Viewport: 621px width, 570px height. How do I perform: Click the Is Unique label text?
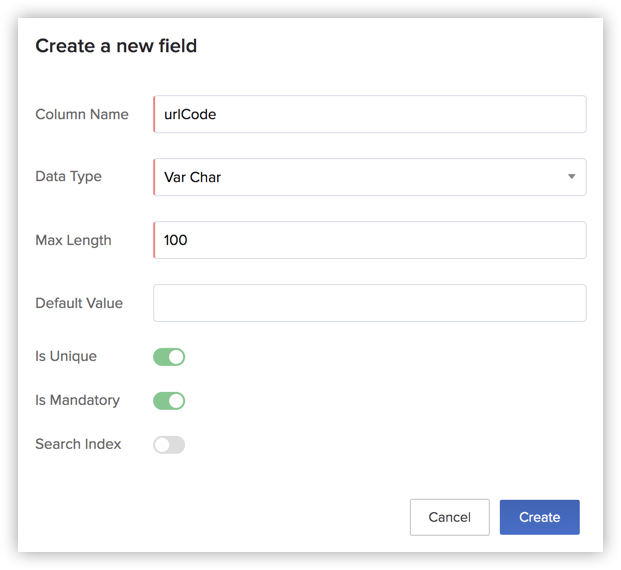click(x=66, y=356)
